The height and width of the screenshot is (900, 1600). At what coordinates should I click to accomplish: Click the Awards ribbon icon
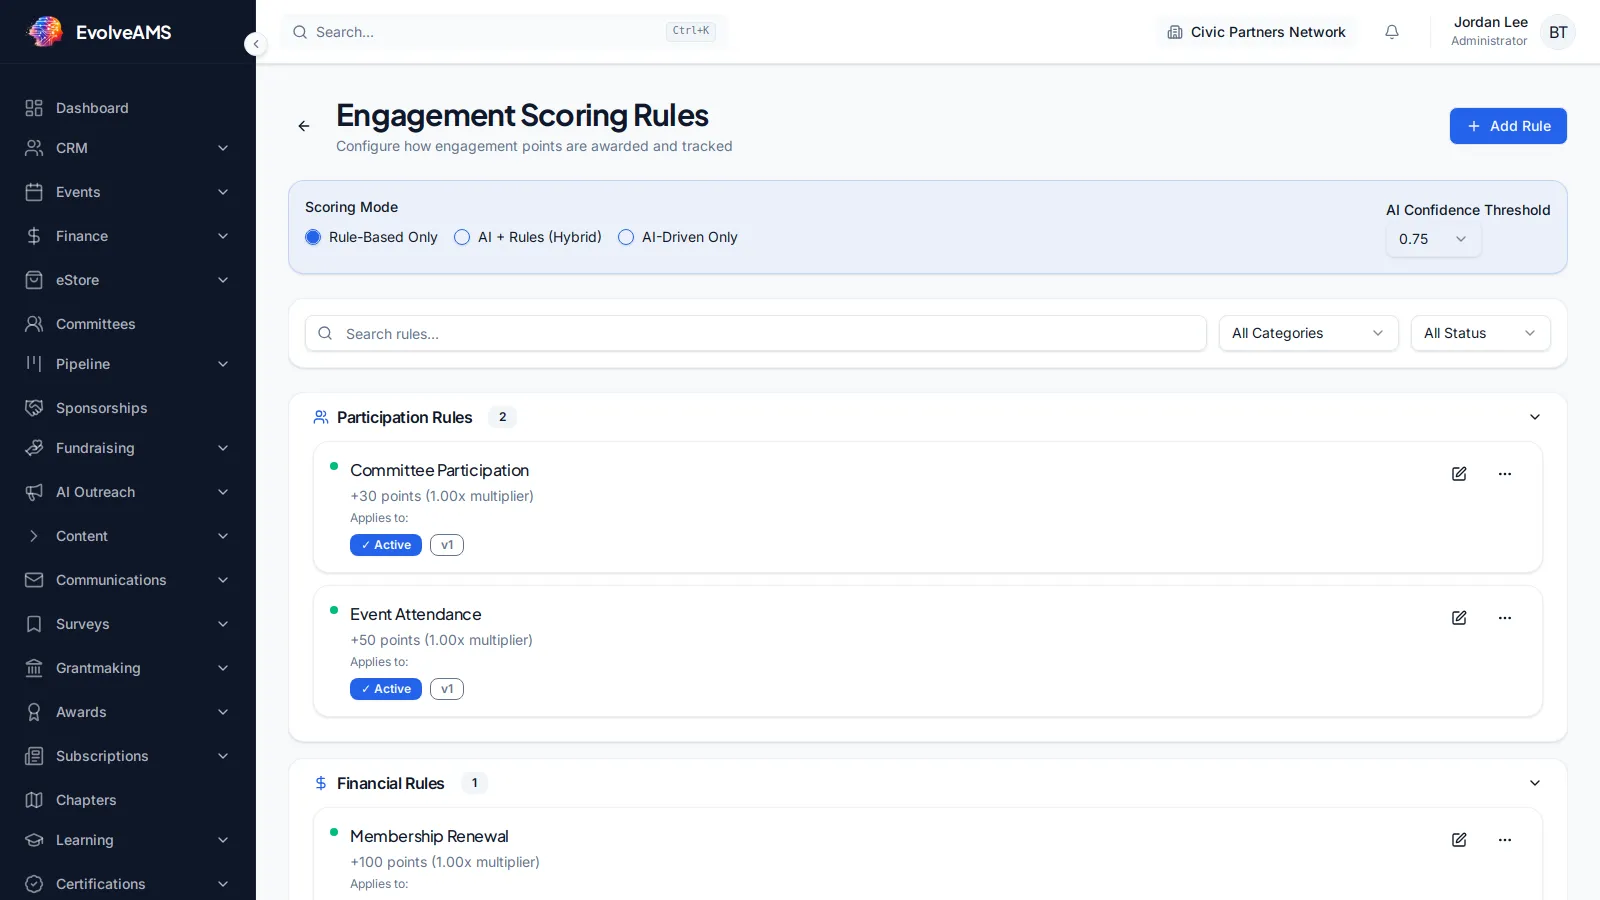[34, 712]
